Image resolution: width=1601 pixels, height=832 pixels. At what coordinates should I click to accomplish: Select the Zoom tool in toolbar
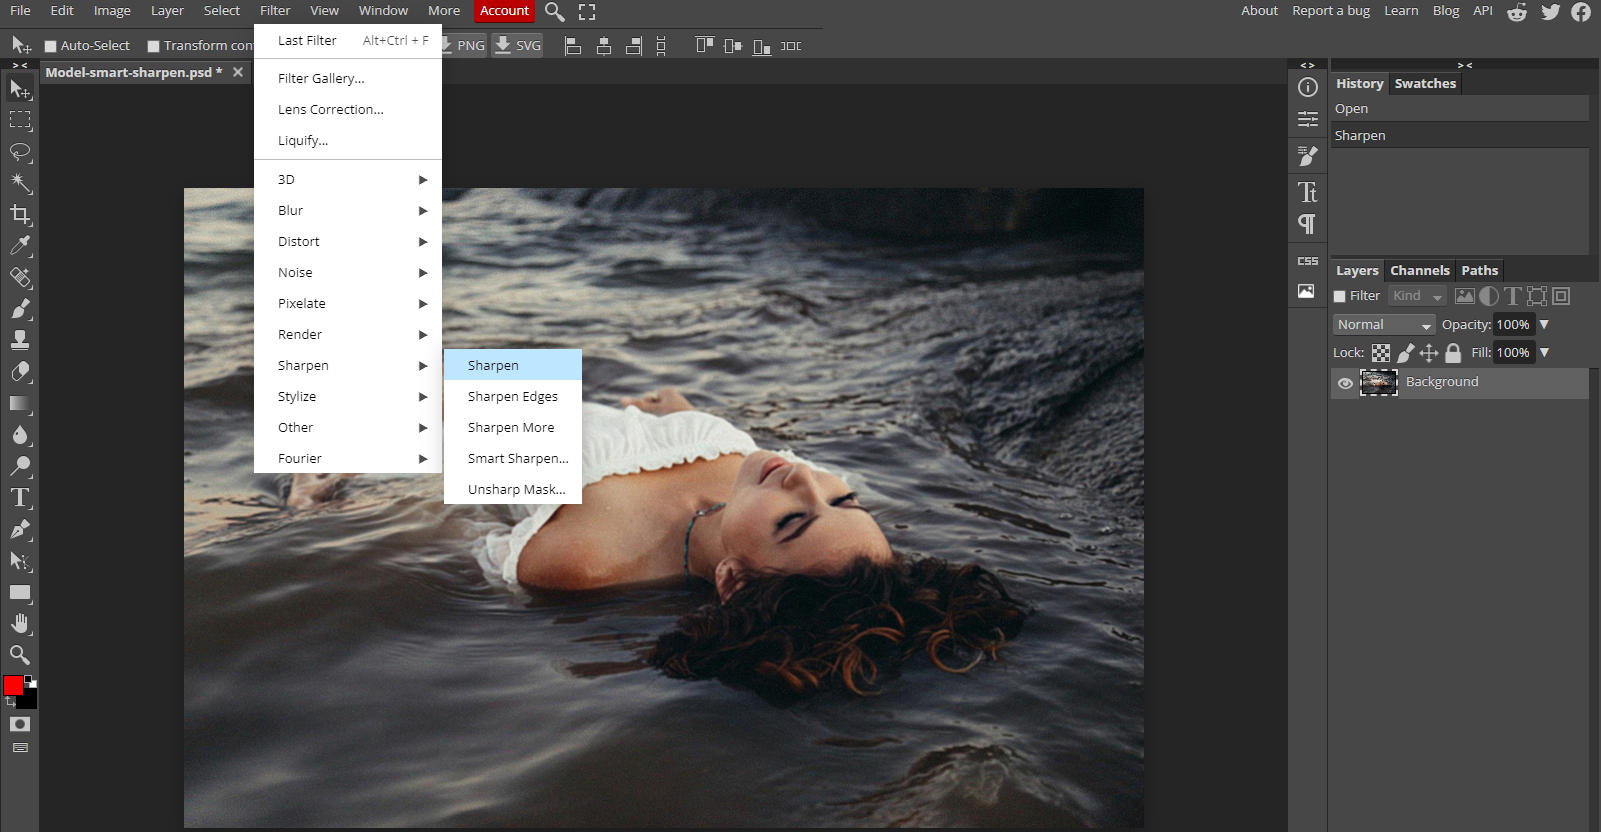(x=20, y=655)
